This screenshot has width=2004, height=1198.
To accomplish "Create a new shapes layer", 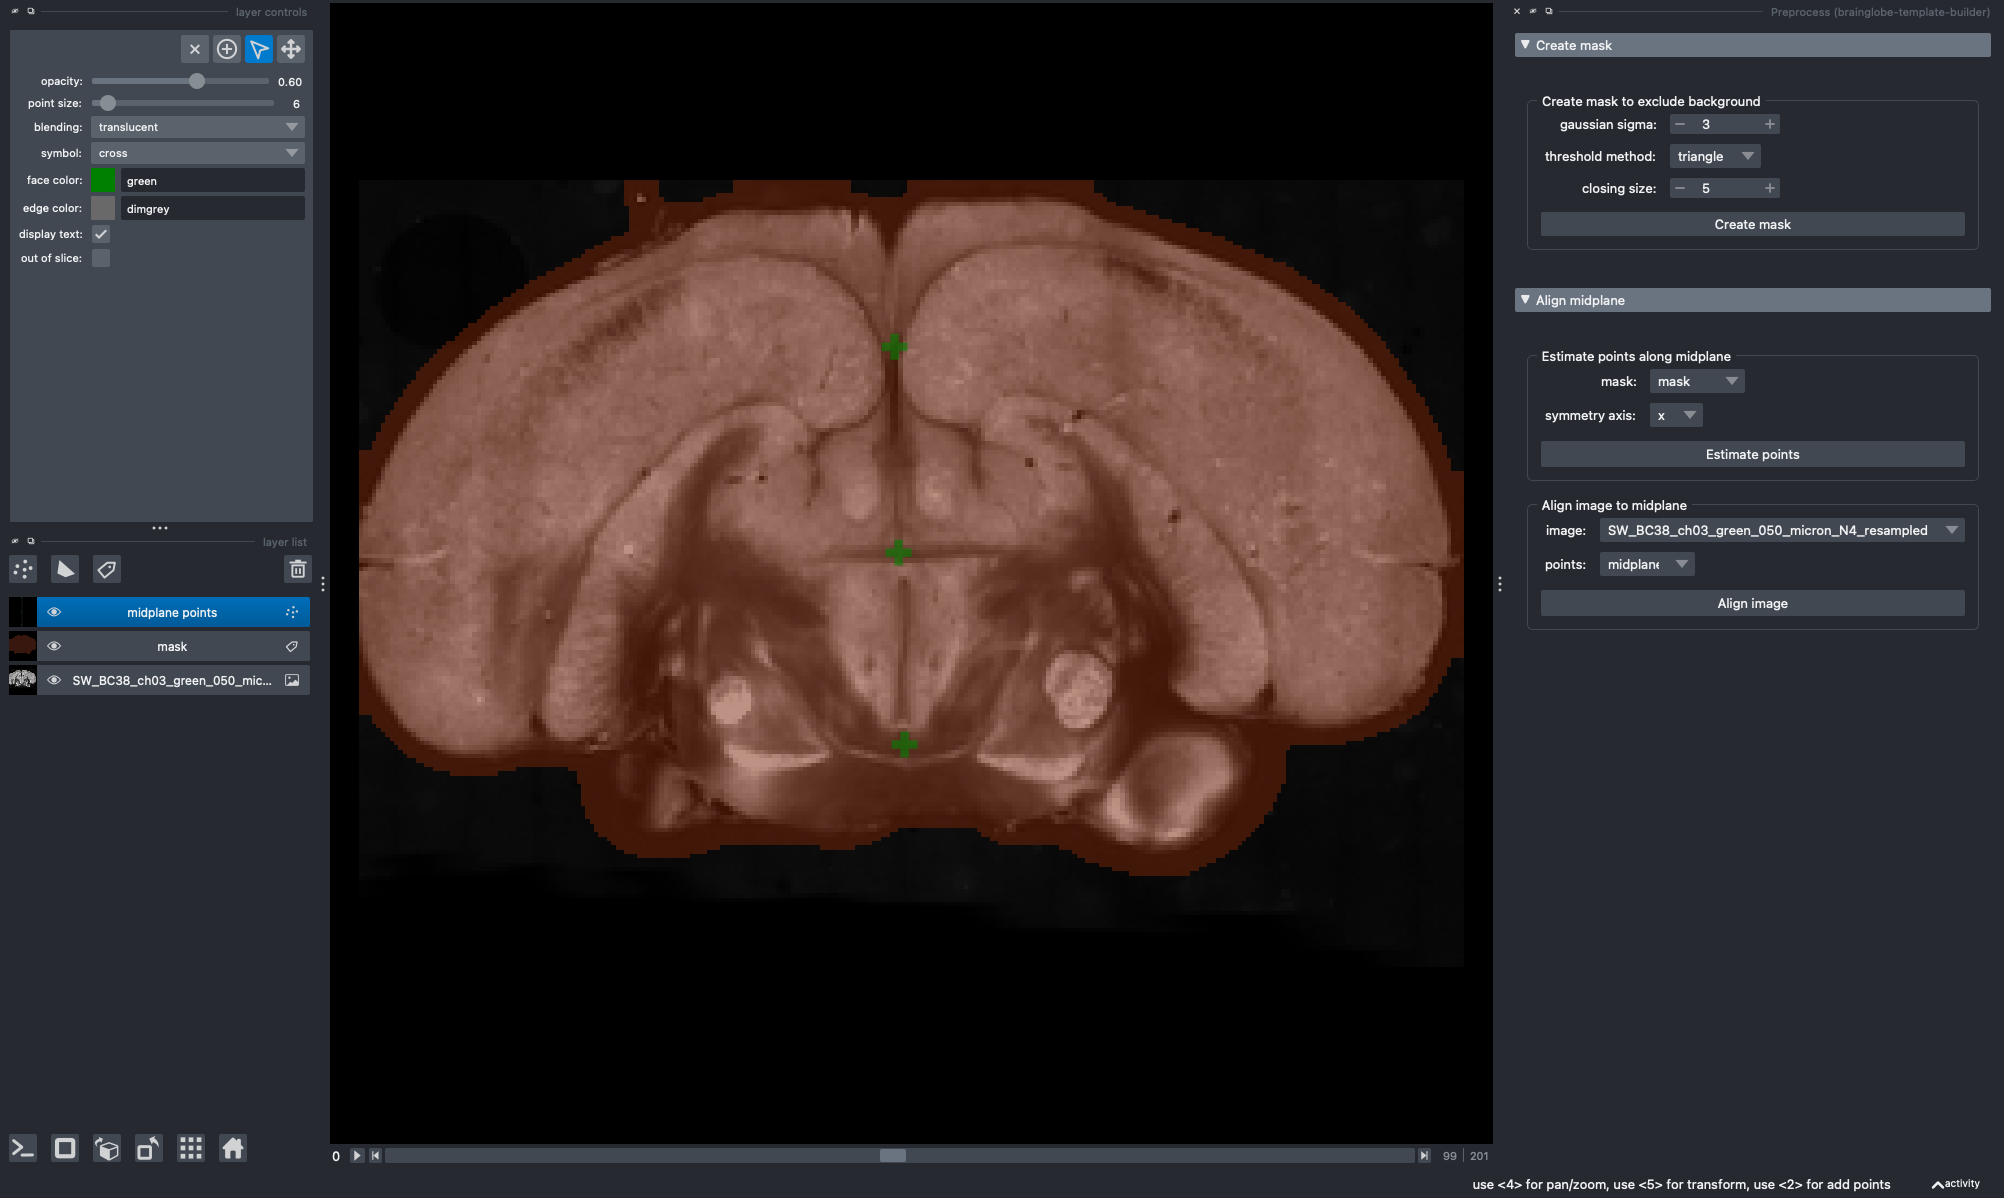I will click(65, 570).
